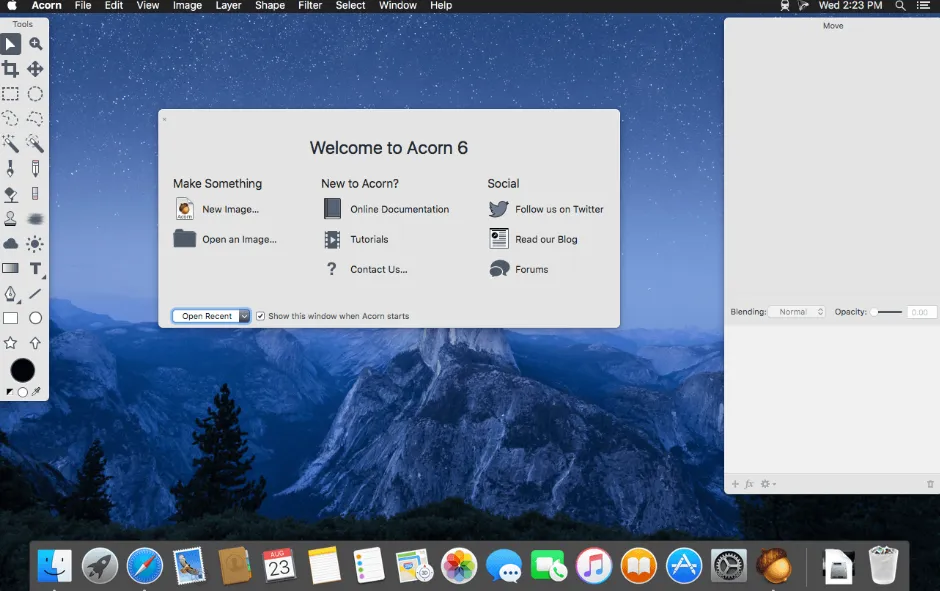Open Safari from the Dock
The image size is (940, 591).
[144, 565]
